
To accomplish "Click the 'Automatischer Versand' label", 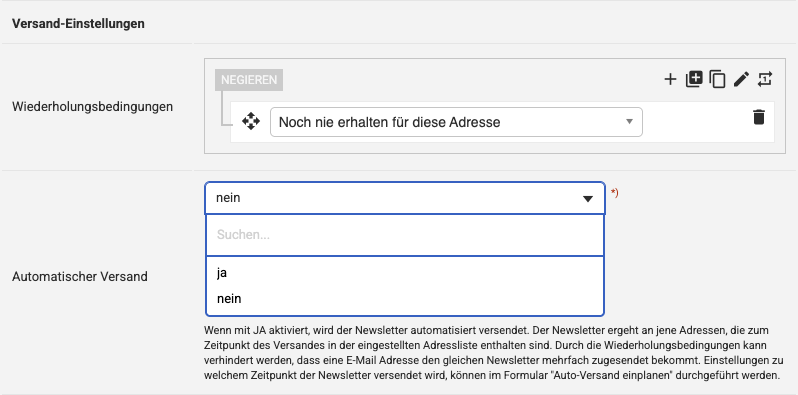I will (80, 277).
